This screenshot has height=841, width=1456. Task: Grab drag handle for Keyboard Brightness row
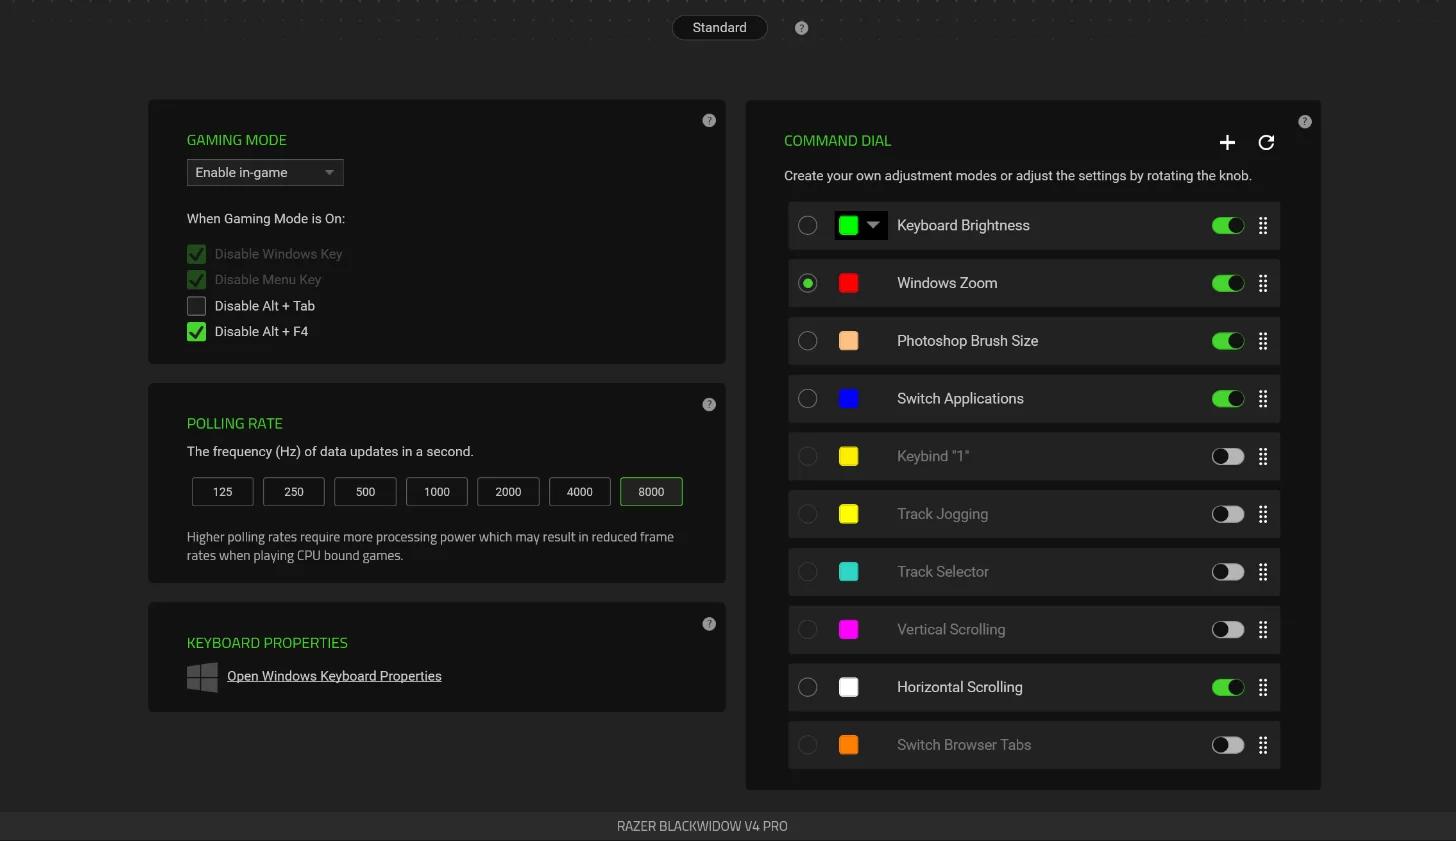pos(1263,225)
